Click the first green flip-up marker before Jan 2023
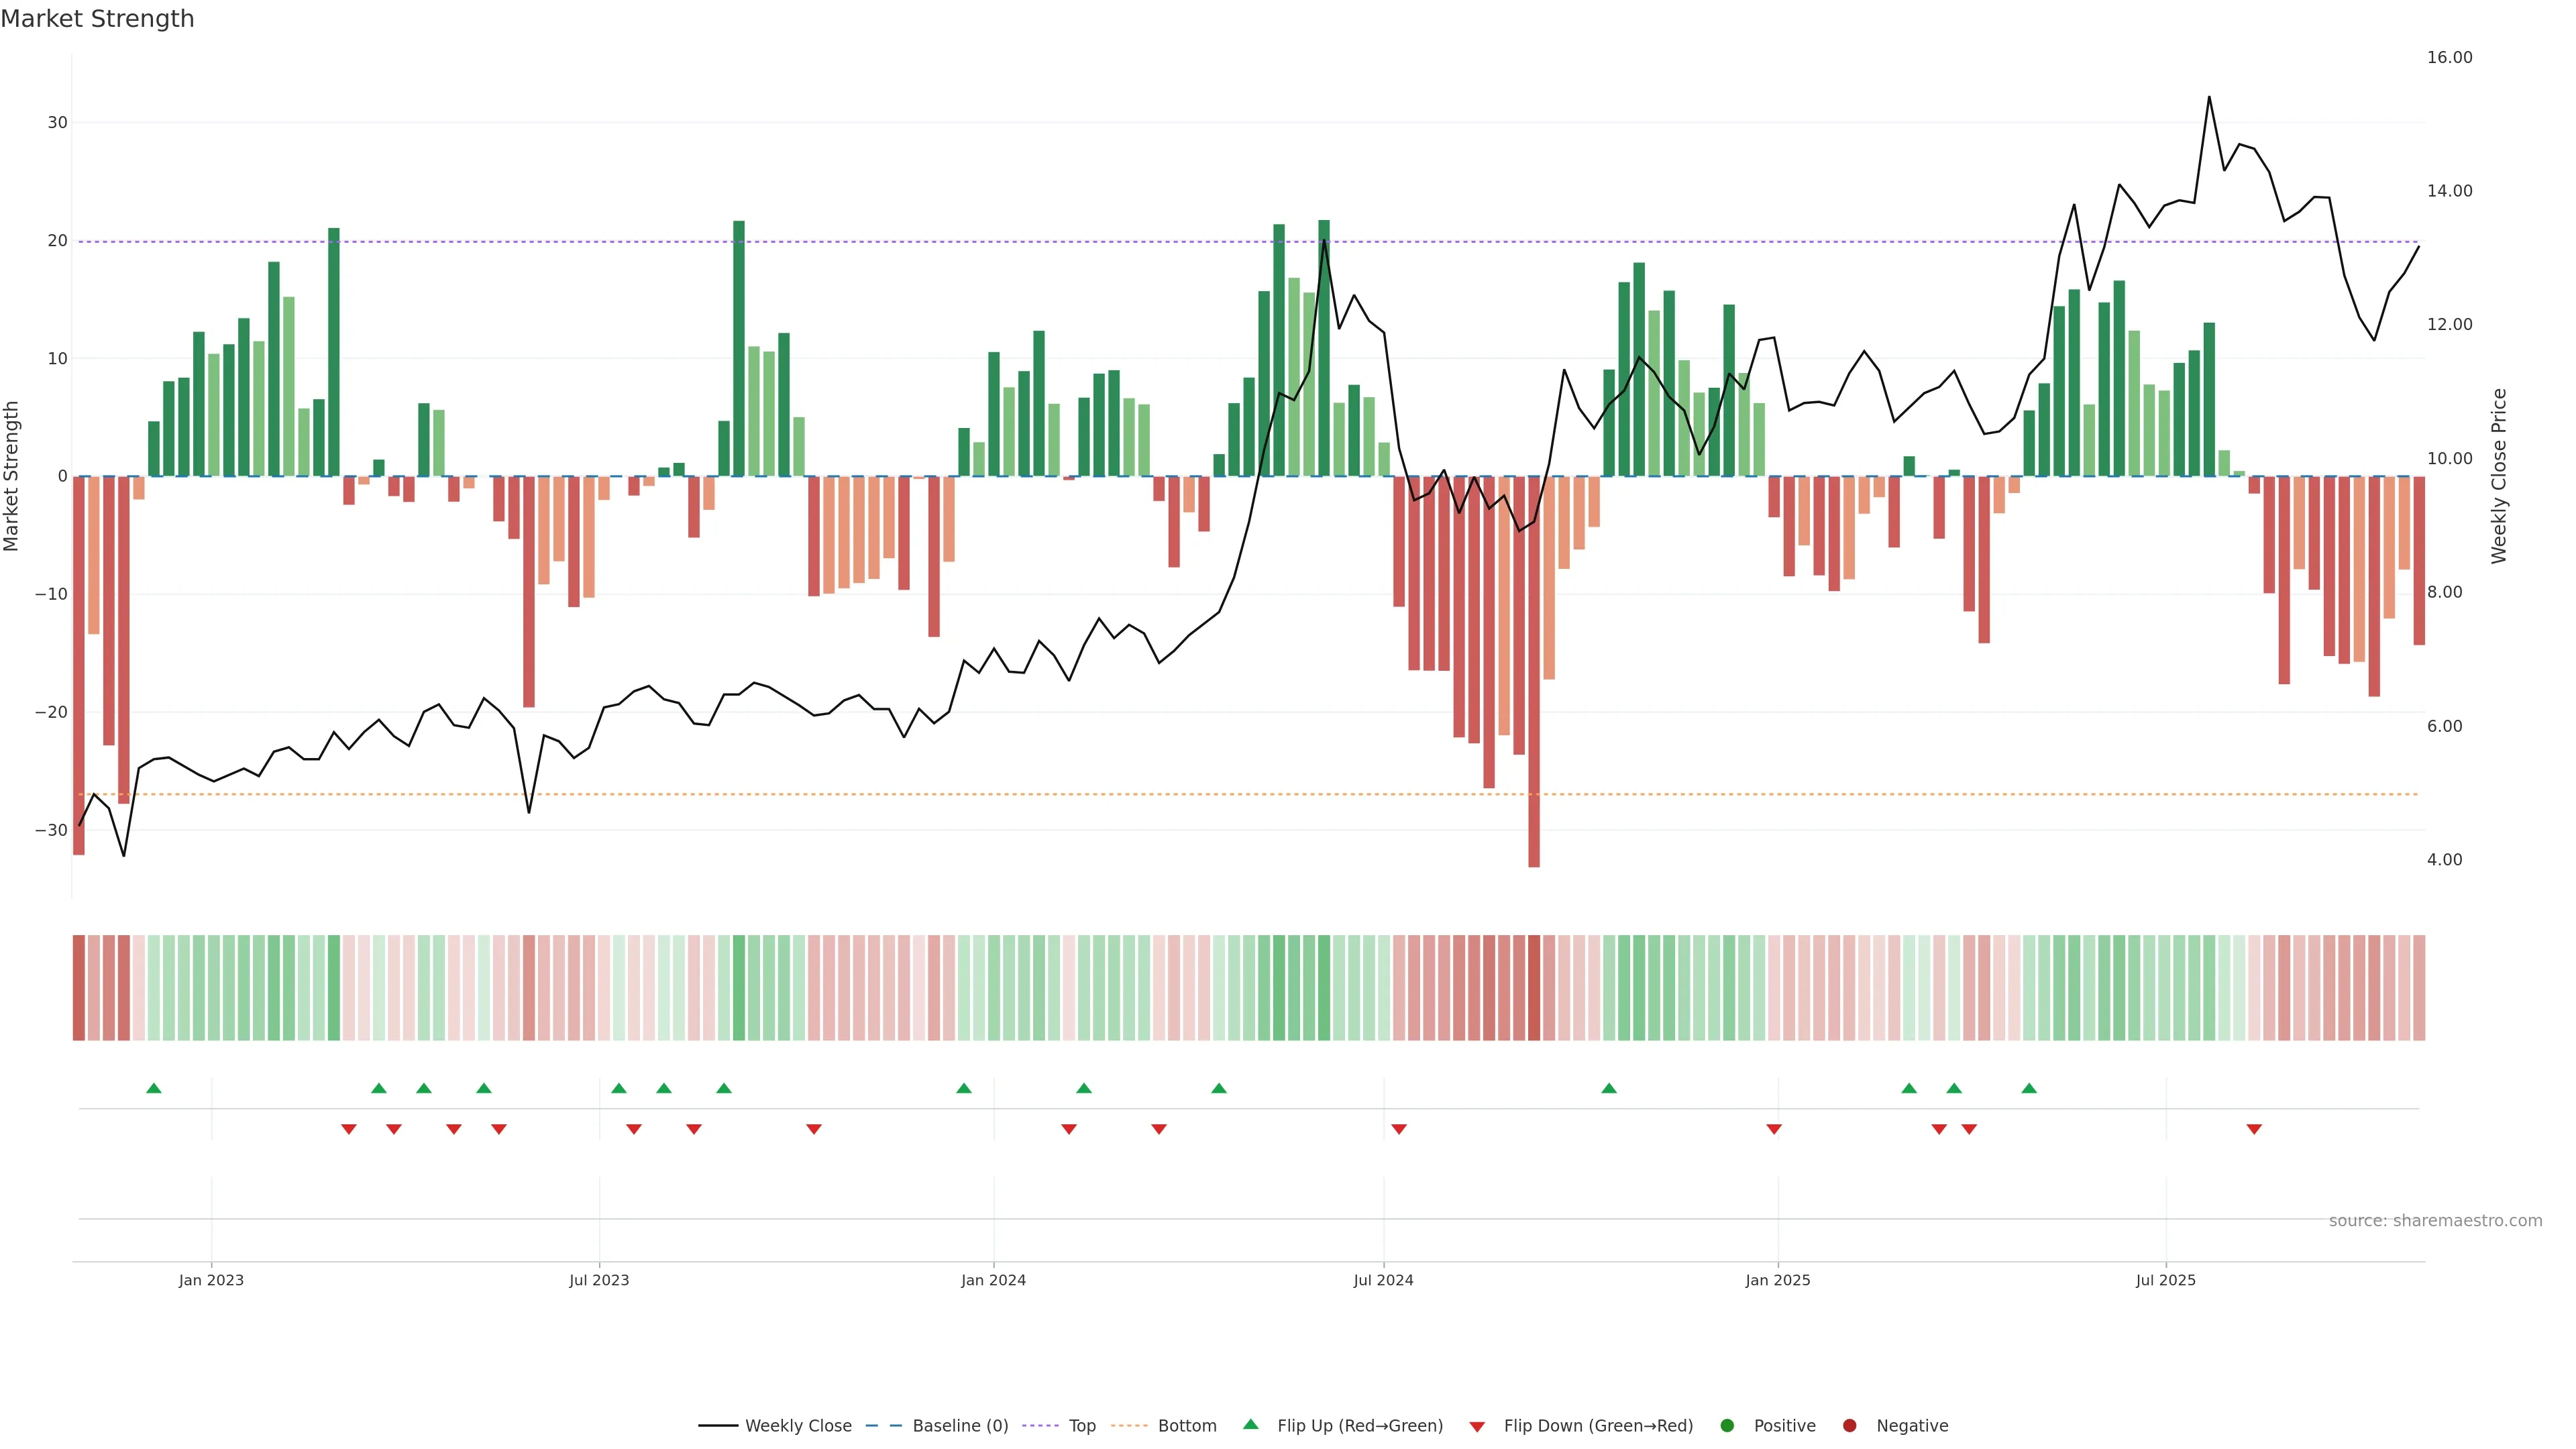 tap(154, 1088)
